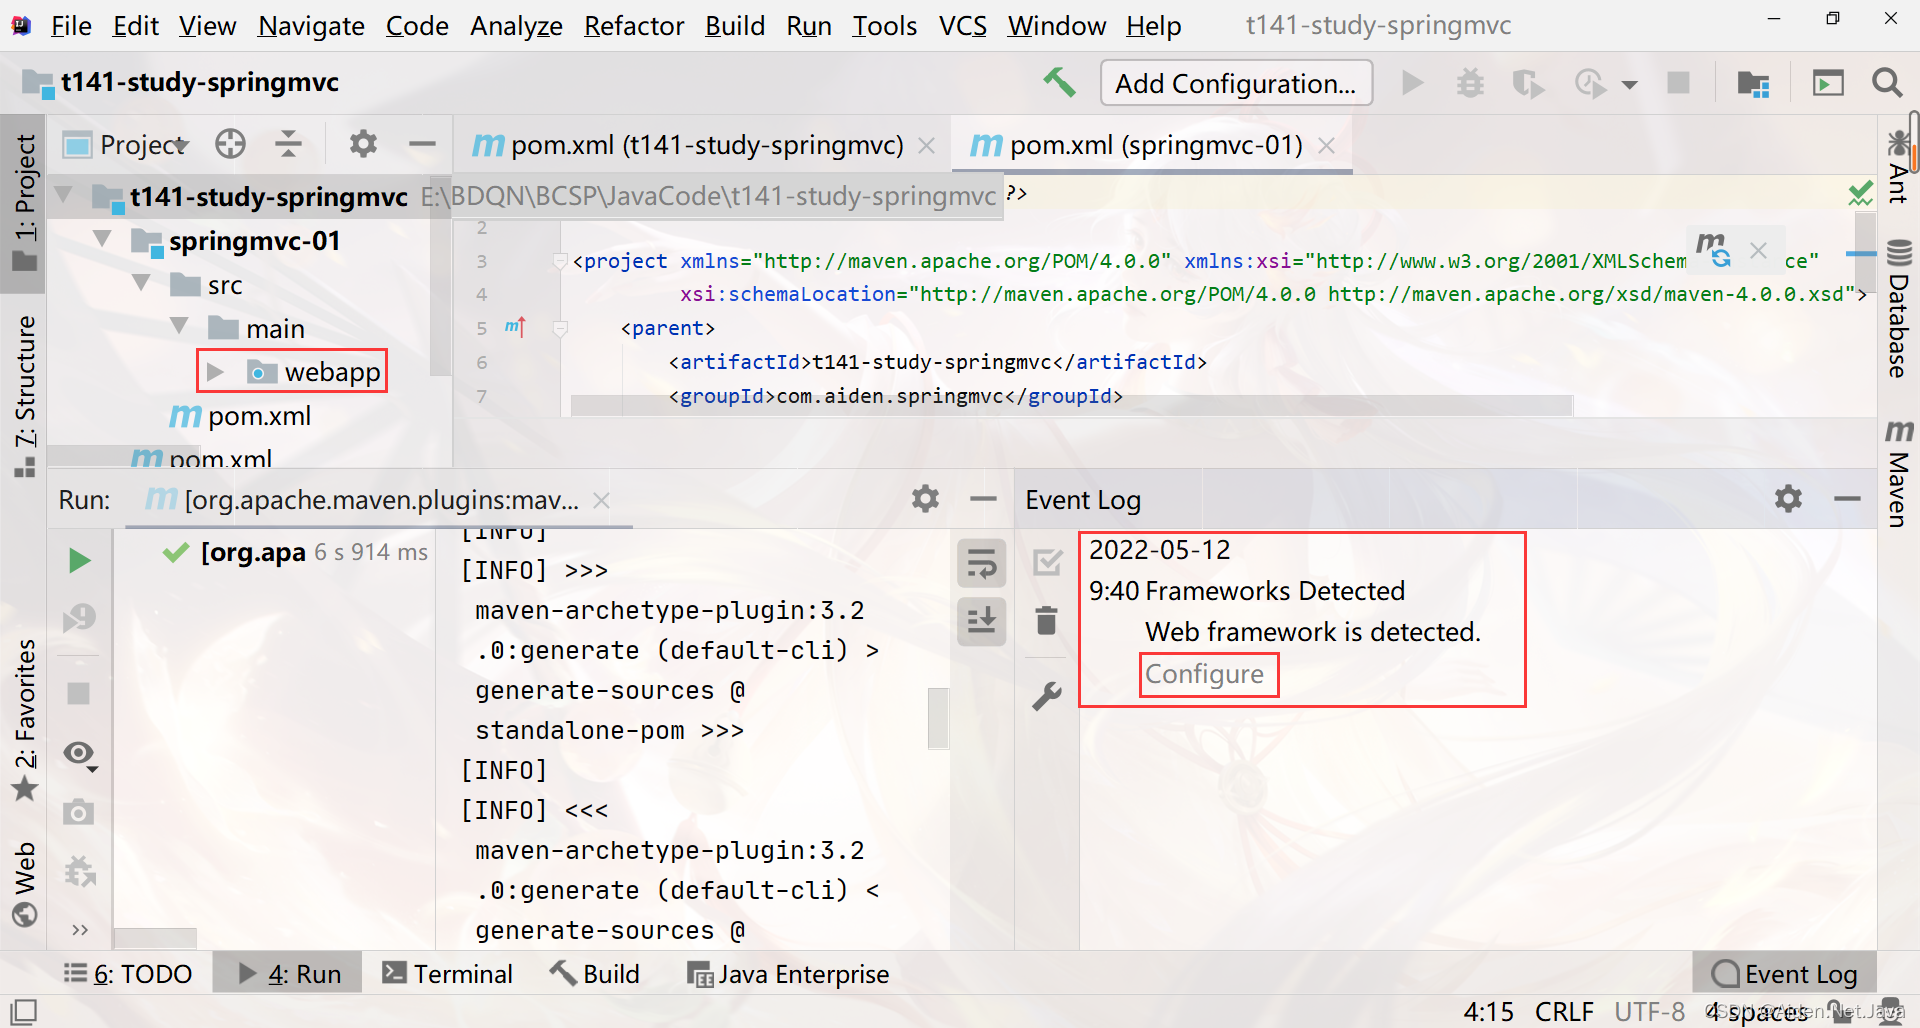
Task: Open the Terminal tool window
Action: click(x=447, y=974)
